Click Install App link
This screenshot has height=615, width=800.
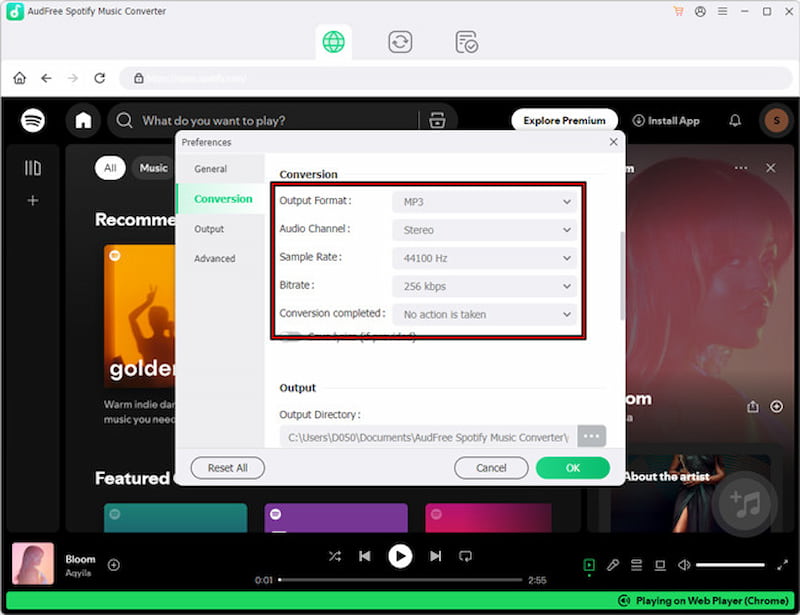point(666,120)
